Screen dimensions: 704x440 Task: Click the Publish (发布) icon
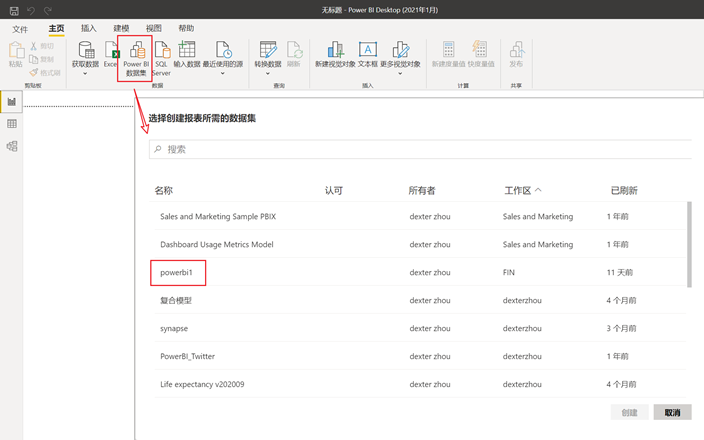pos(517,49)
